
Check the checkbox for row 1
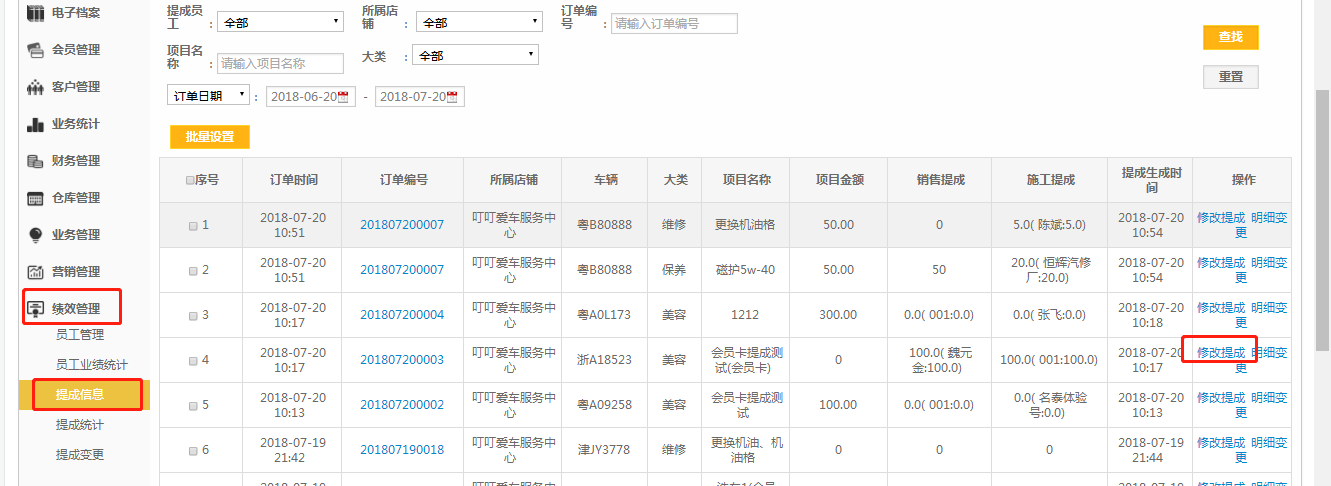point(193,226)
